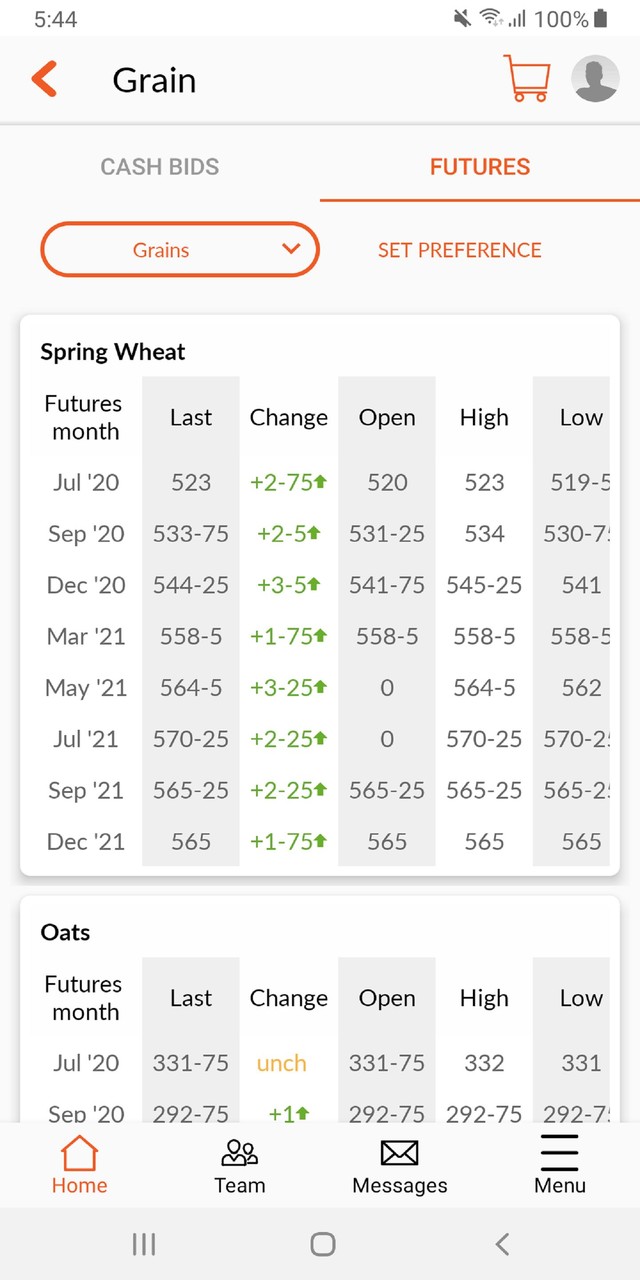
Task: Open the Team section
Action: tap(240, 1166)
